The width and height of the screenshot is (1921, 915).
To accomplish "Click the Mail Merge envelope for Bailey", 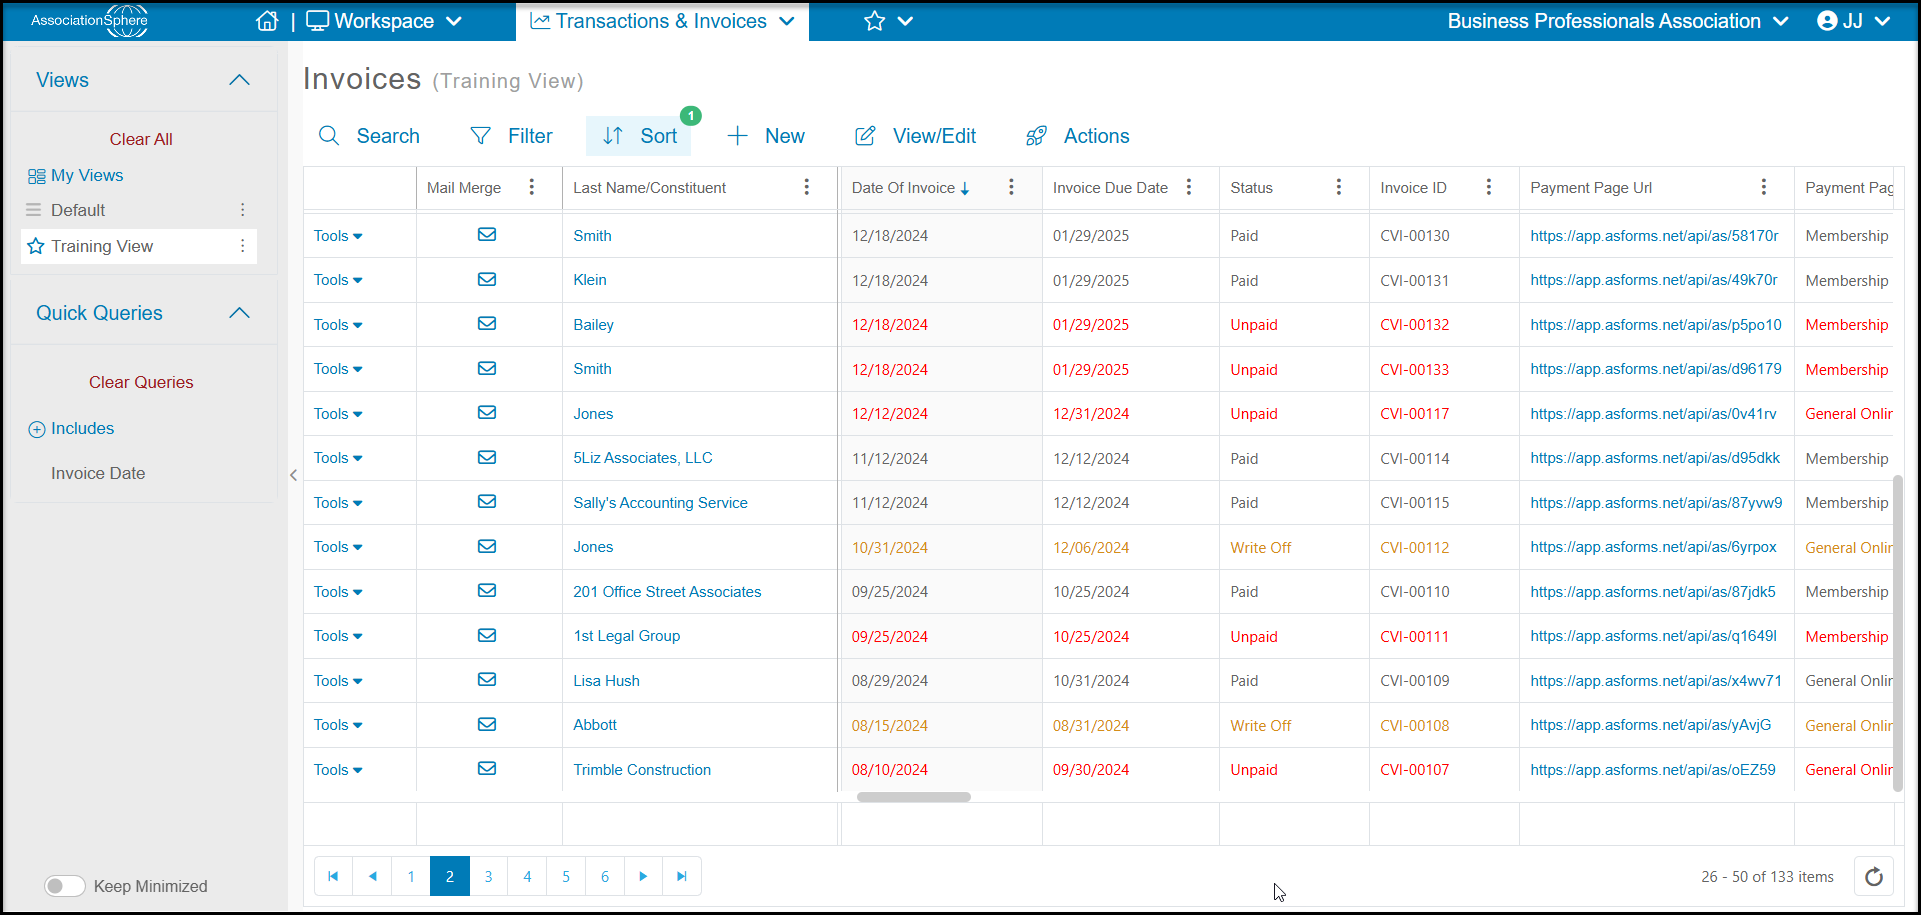I will click(487, 324).
